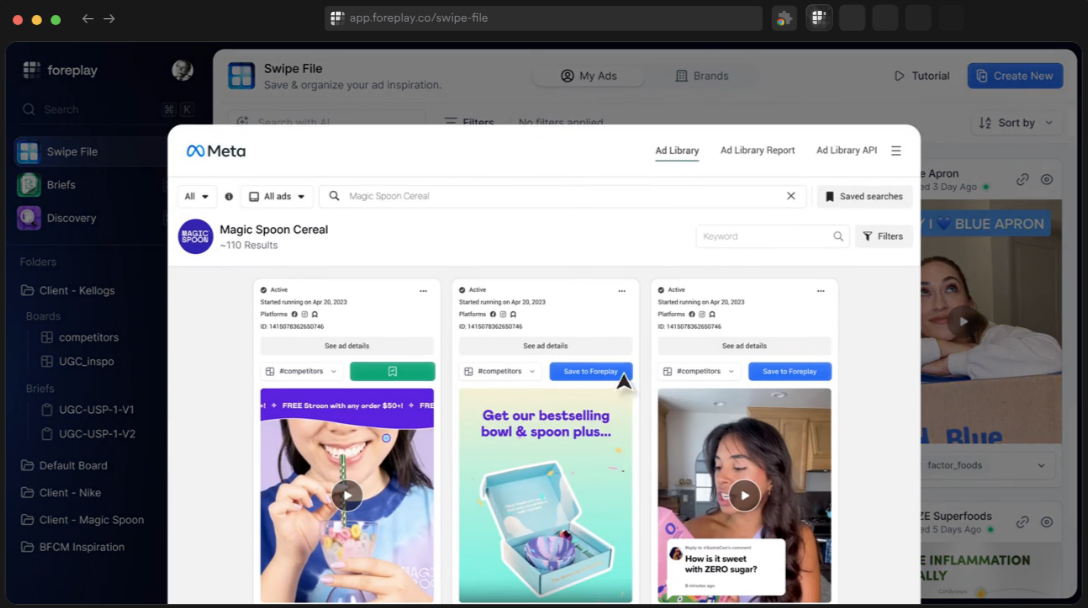Viewport: 1088px width, 608px height.
Task: Open the factor_foods dropdown
Action: tap(986, 465)
